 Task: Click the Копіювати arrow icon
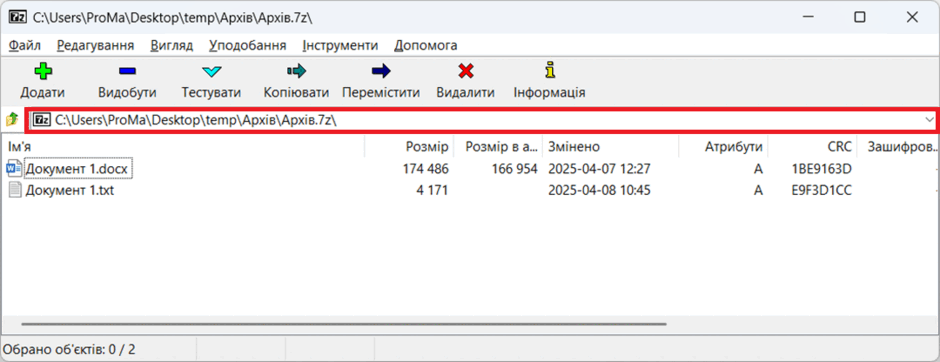point(296,71)
